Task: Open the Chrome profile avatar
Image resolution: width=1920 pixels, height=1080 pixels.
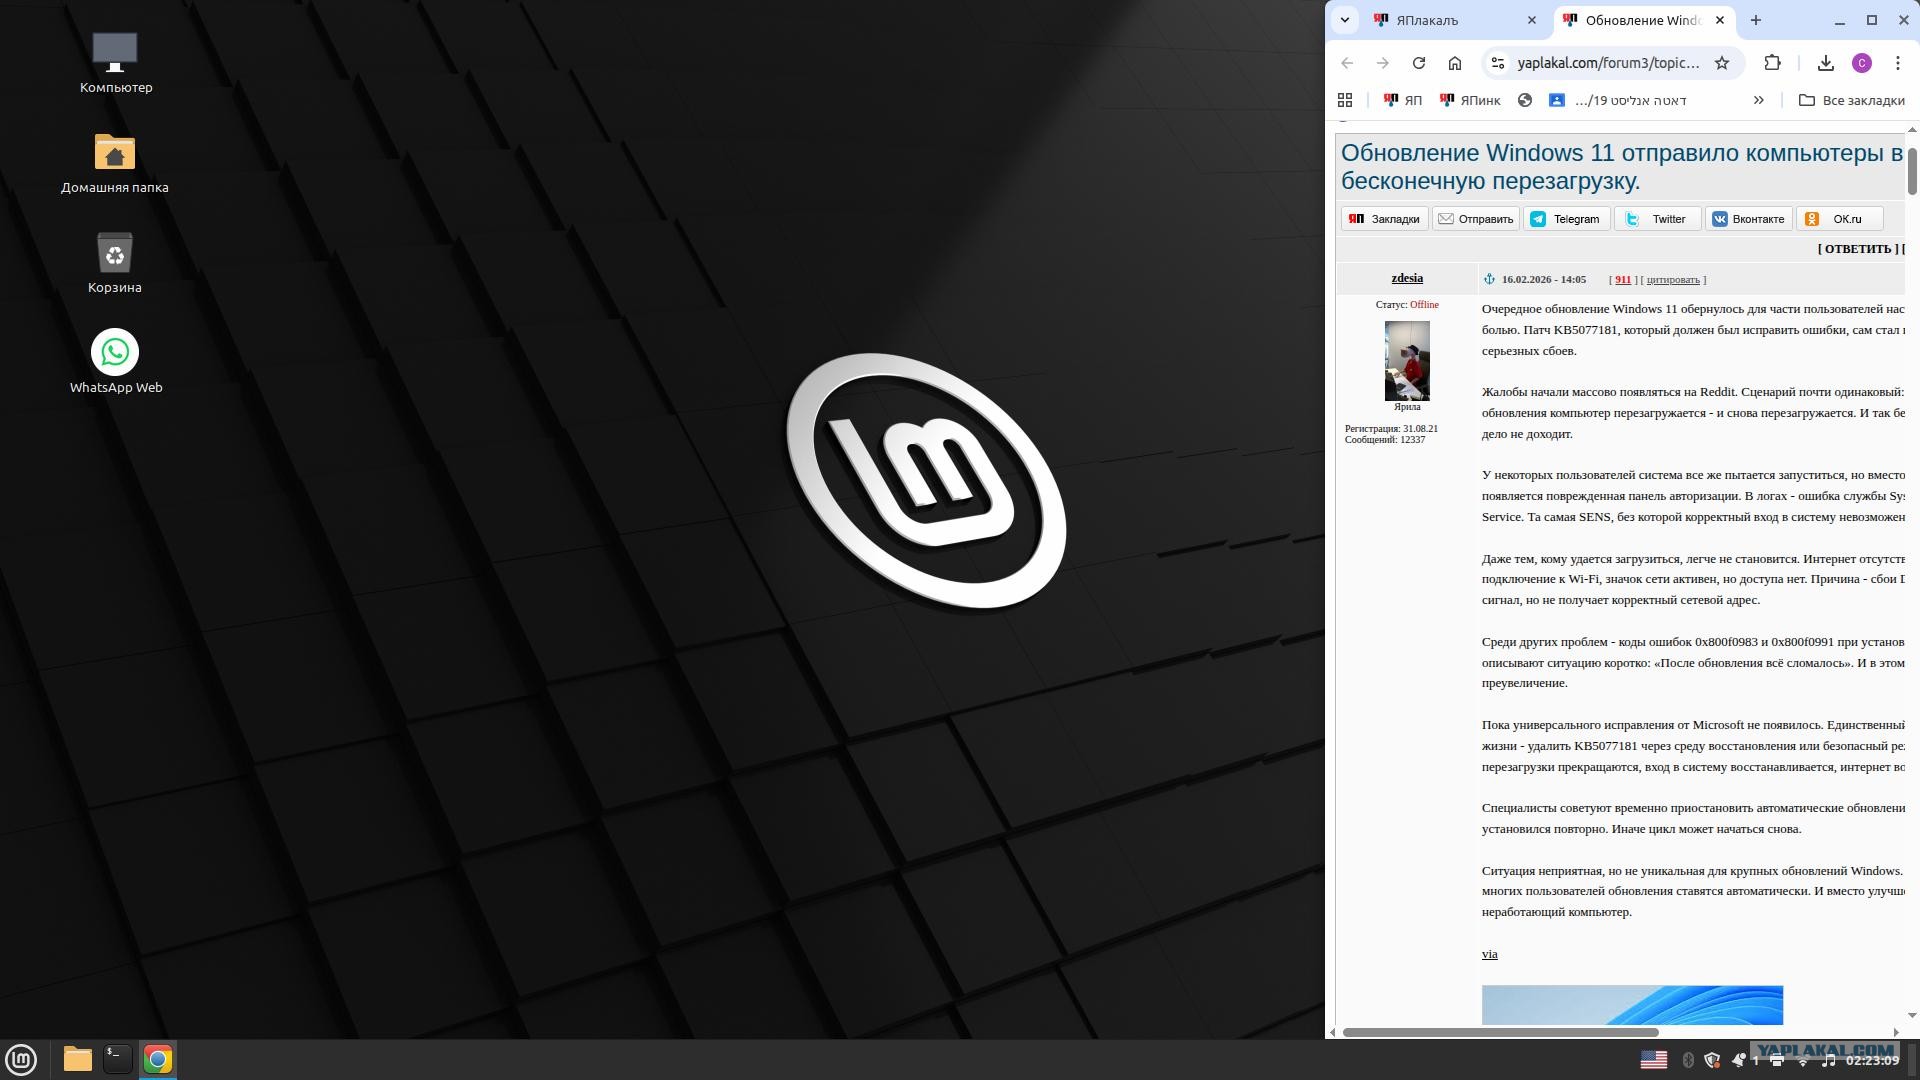Action: 1862,63
